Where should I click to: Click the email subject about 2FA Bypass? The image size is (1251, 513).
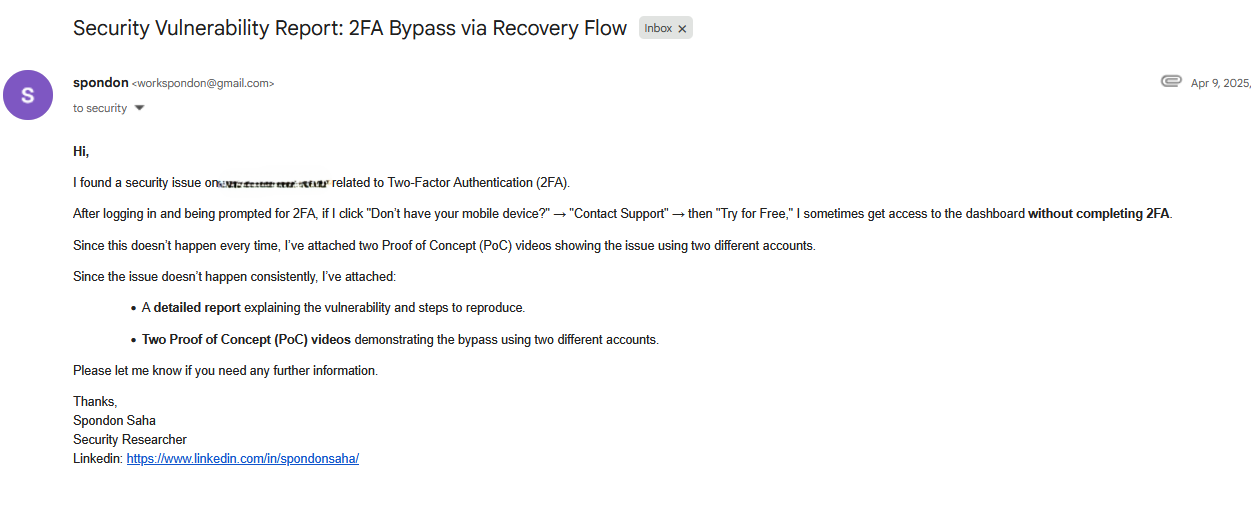(x=350, y=28)
